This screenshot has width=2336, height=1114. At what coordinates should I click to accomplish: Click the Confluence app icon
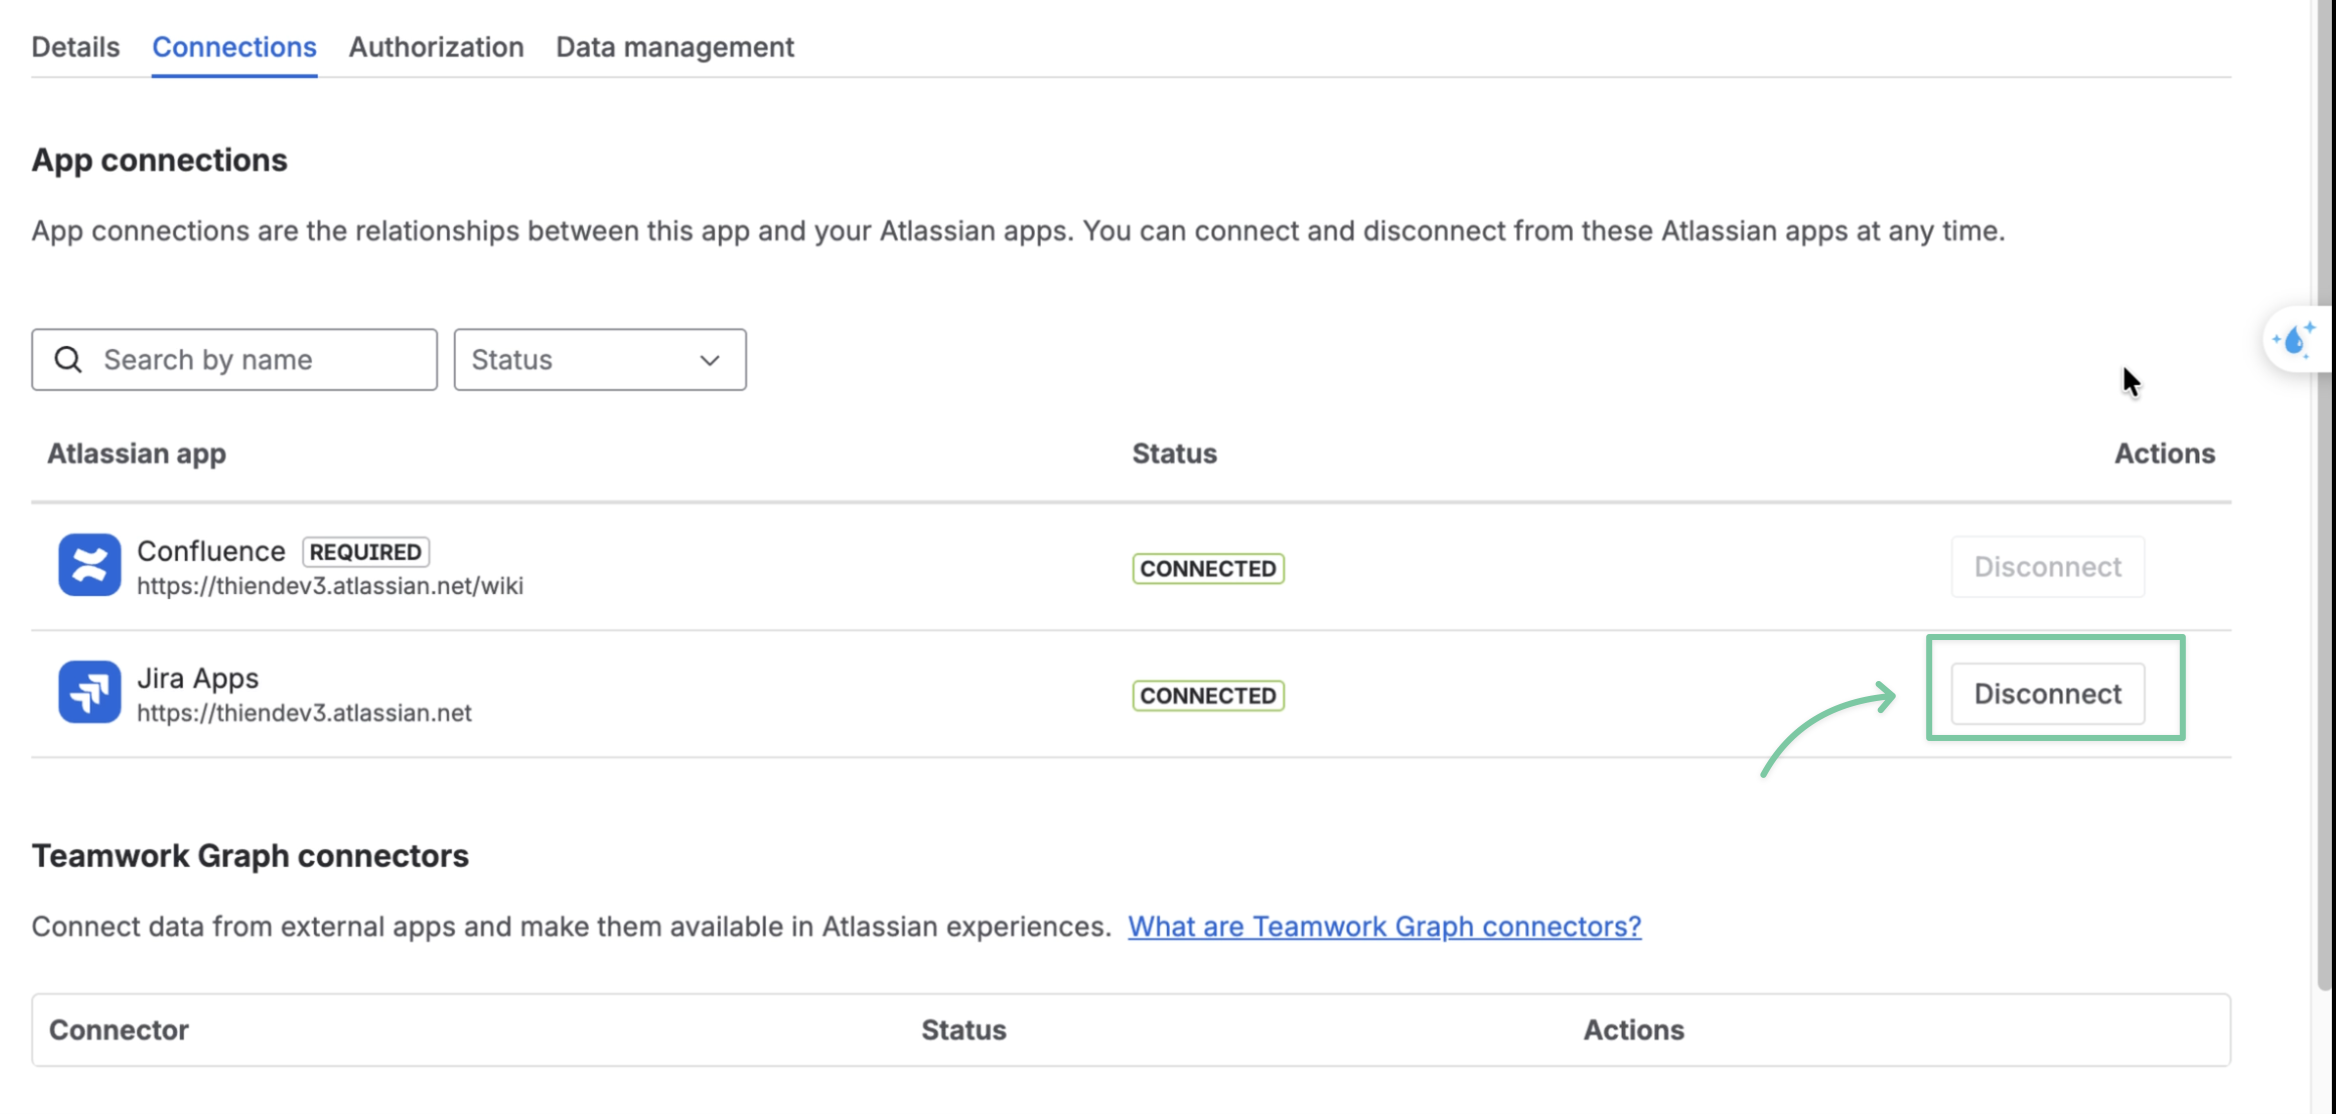(x=89, y=565)
